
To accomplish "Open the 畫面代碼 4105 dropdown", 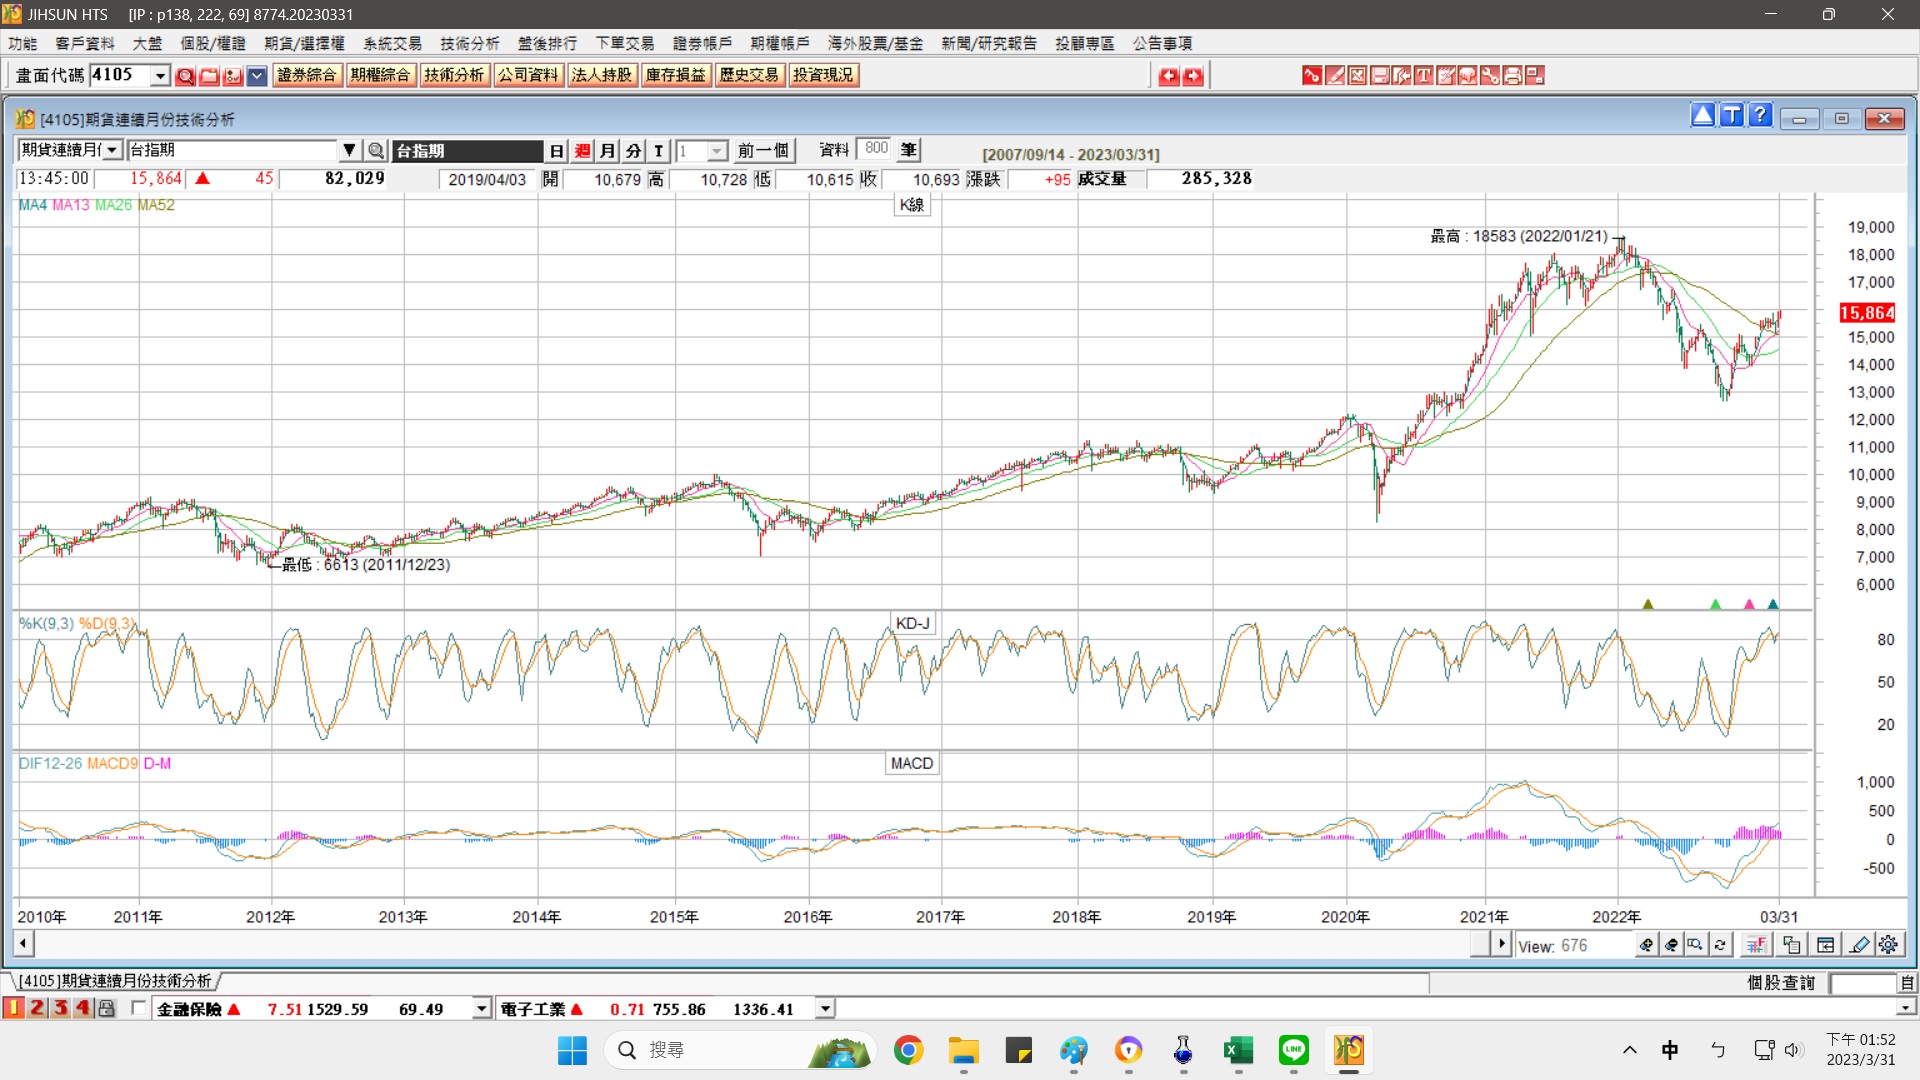I will tap(160, 76).
